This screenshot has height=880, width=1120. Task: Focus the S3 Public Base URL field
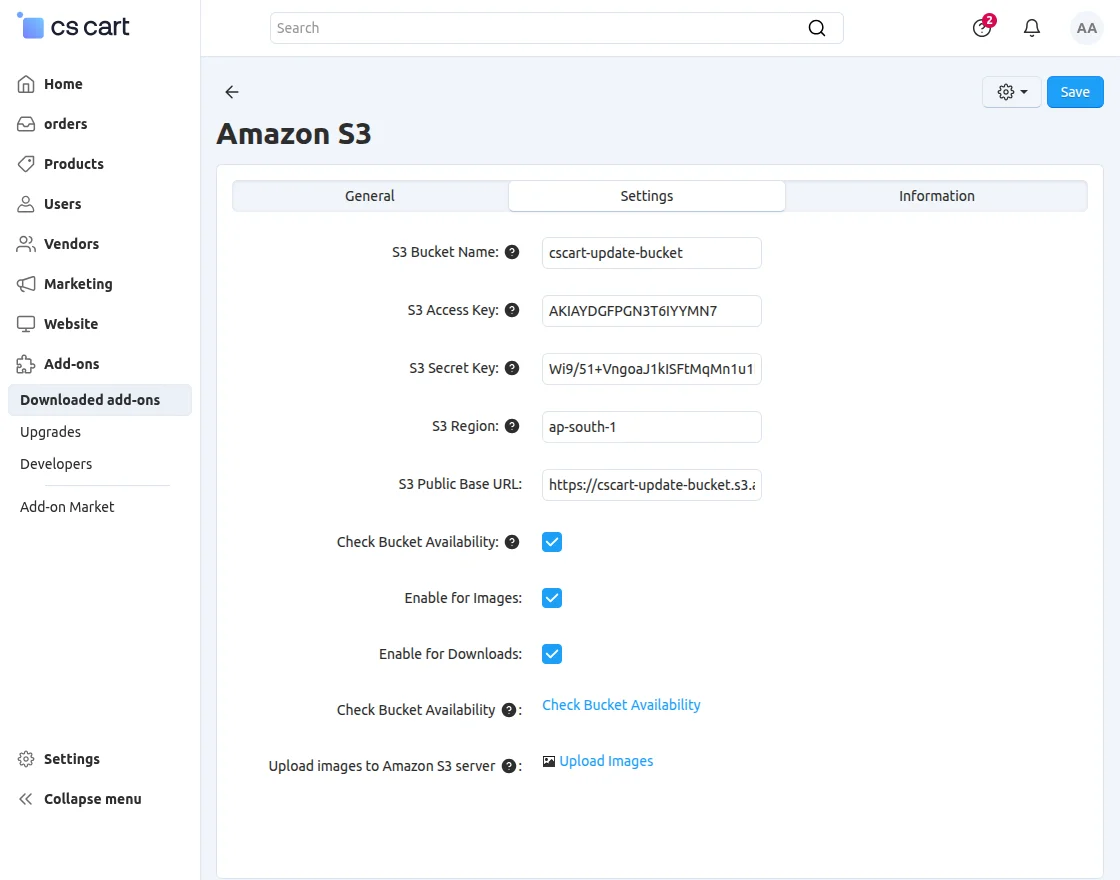coord(651,484)
